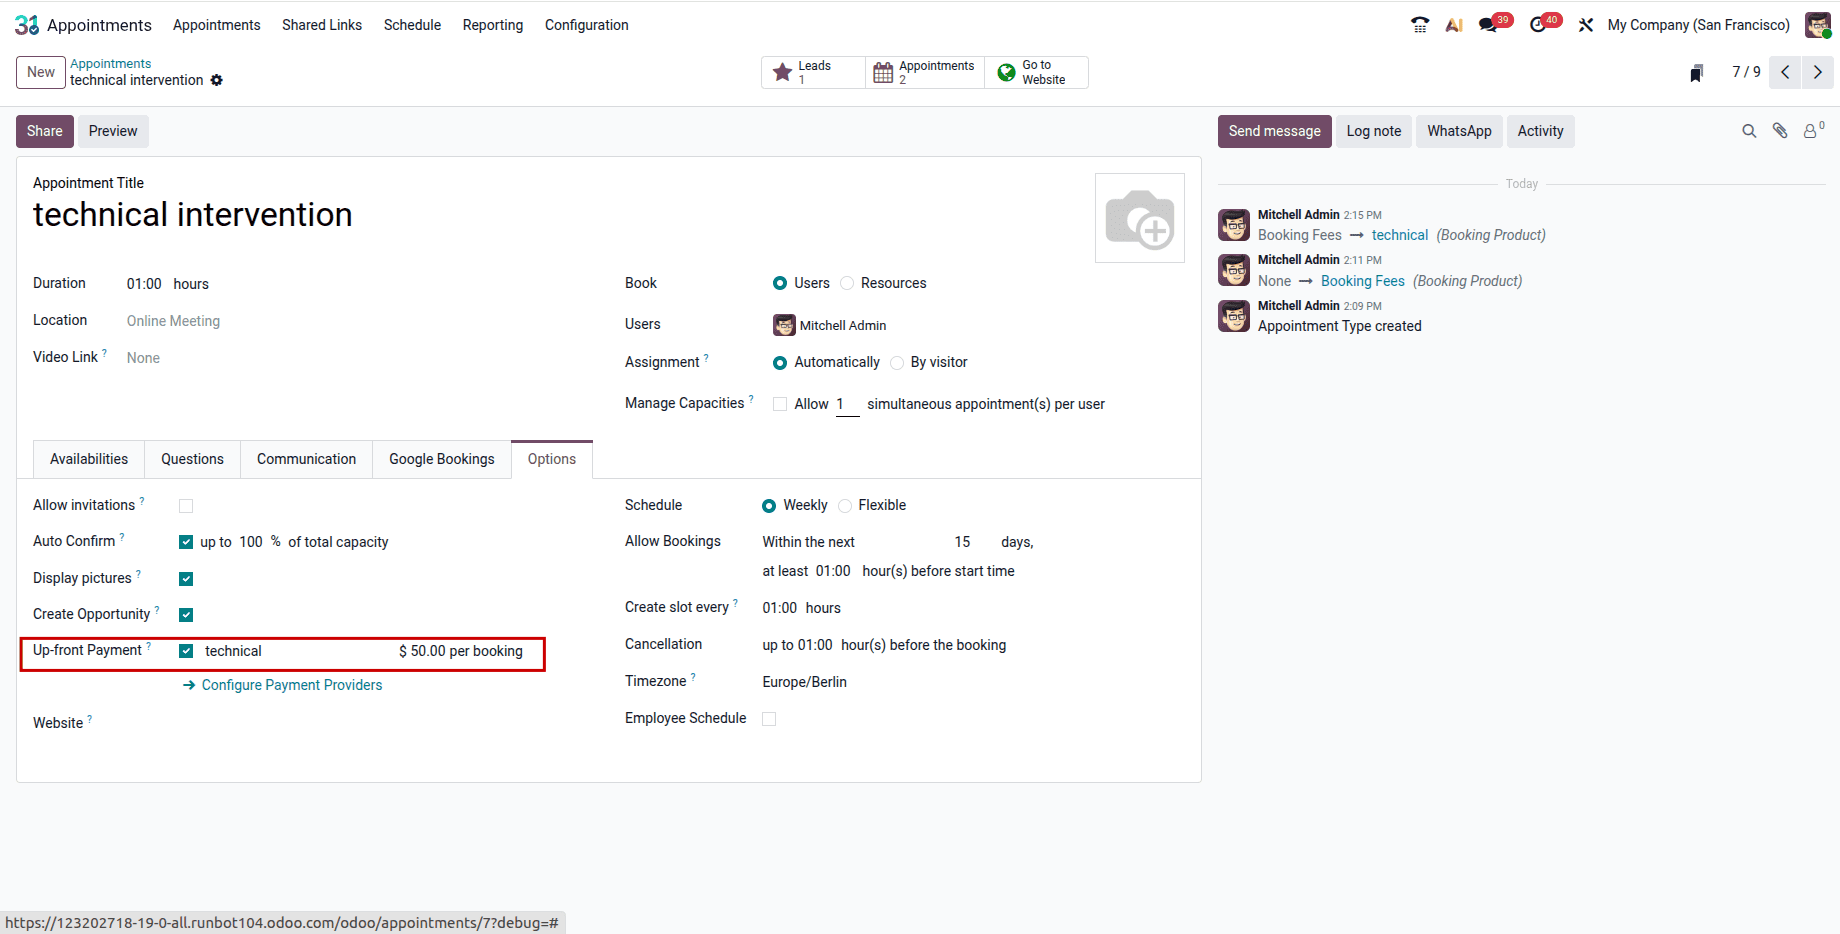Click the Mitchell Admin avatar on the 2:09 PM message
The height and width of the screenshot is (934, 1840).
[x=1234, y=316]
